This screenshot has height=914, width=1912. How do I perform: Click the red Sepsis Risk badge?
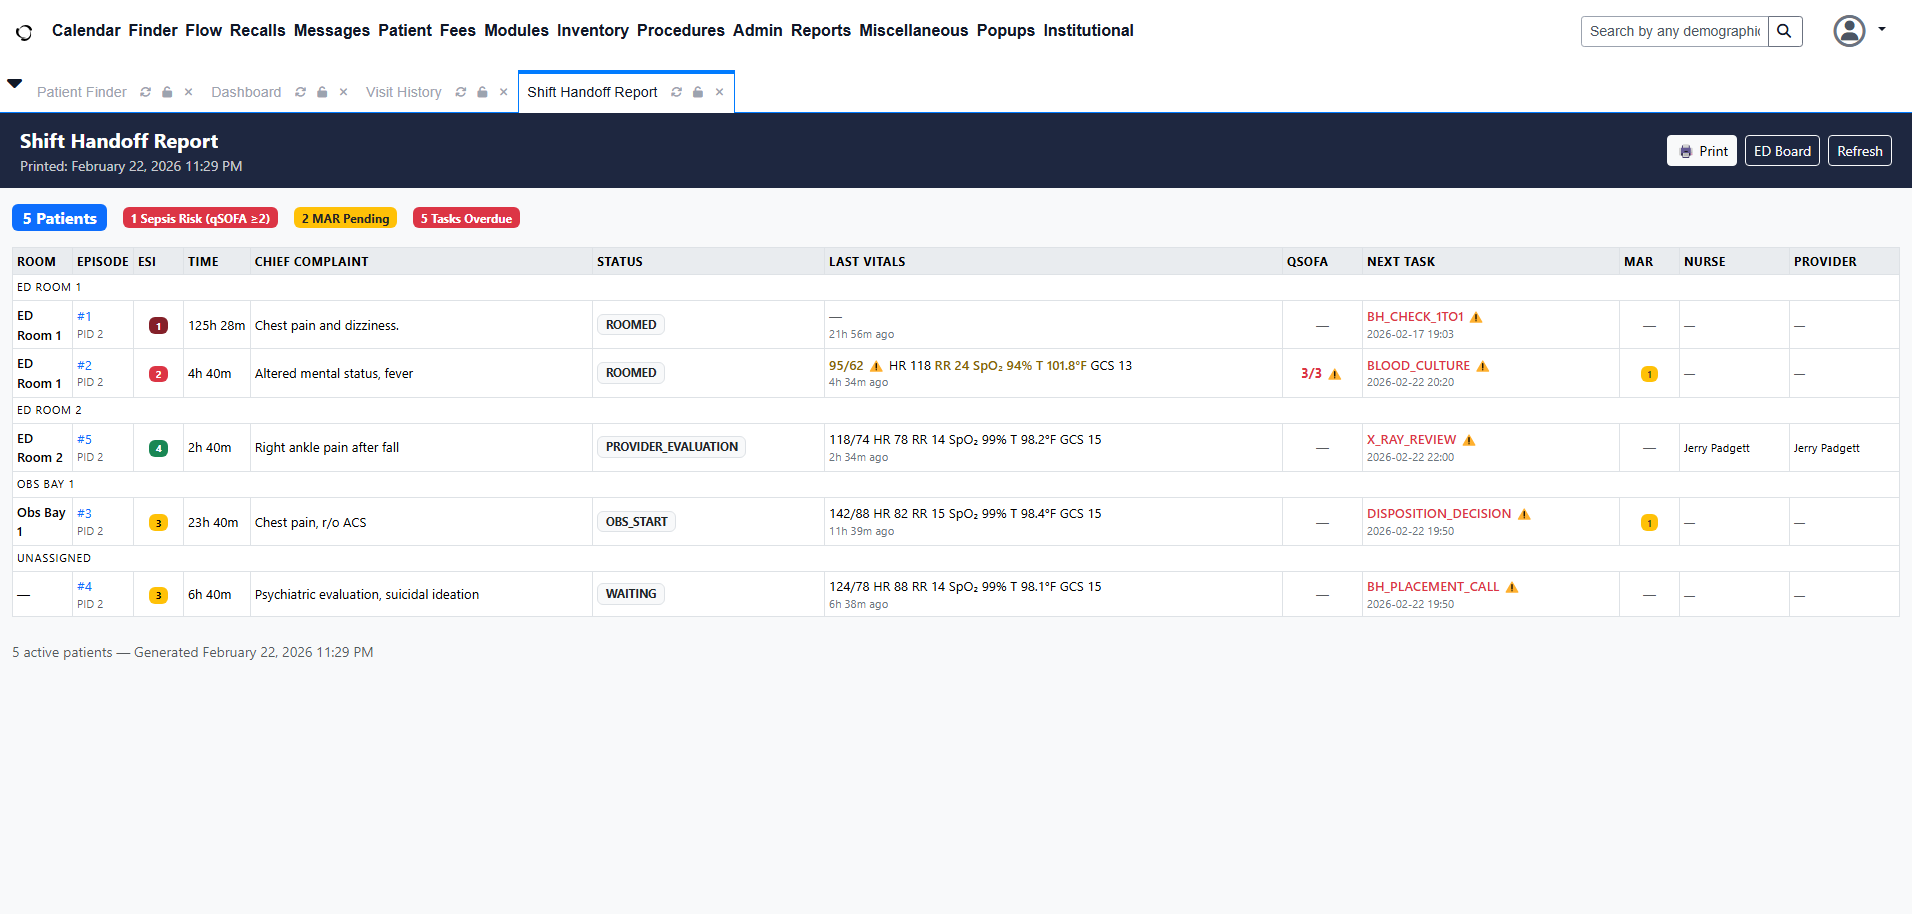200,218
